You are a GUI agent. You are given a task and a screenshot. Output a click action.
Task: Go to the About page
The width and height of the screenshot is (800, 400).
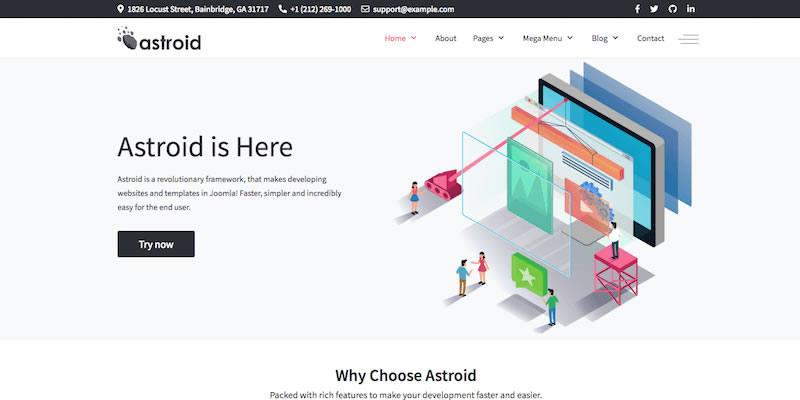(x=446, y=38)
